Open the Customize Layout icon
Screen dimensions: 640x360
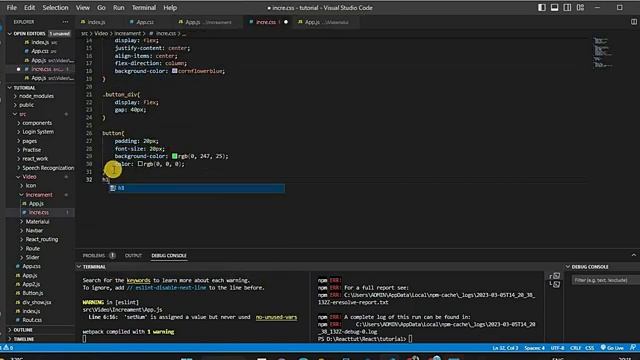[580, 7]
